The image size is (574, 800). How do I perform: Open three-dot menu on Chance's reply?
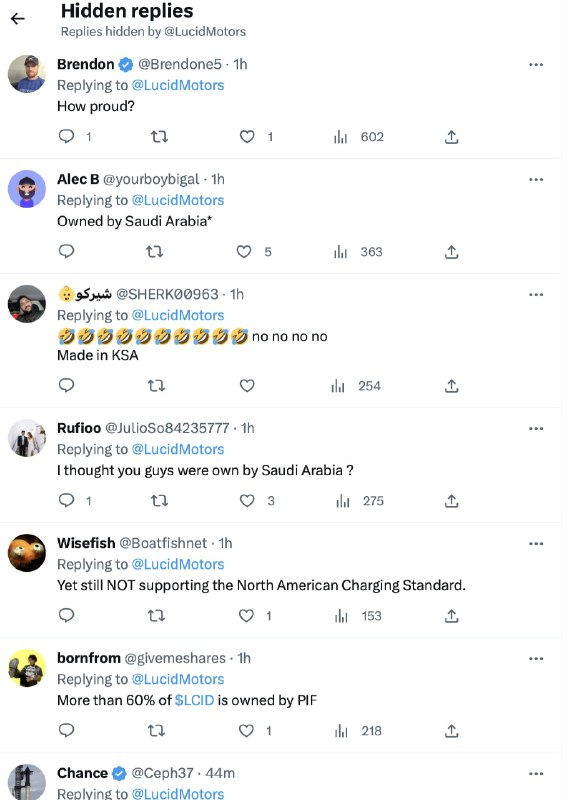click(x=536, y=774)
